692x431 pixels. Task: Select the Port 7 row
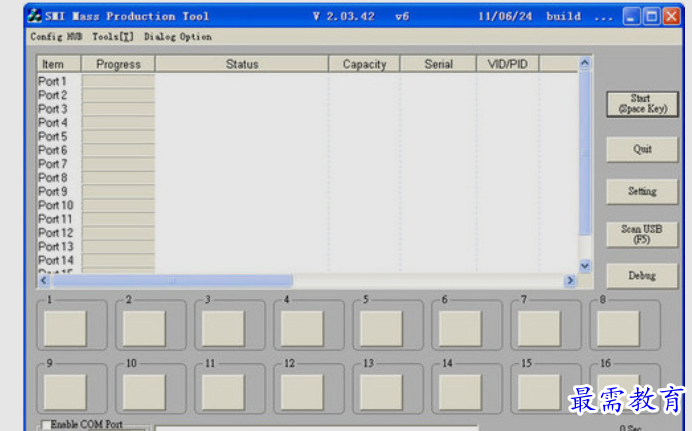coord(308,164)
